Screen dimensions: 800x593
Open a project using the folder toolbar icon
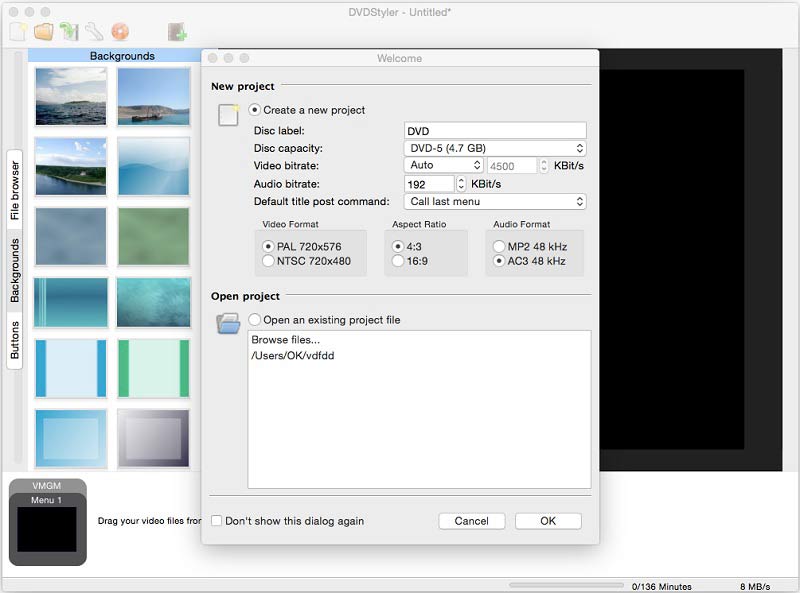[42, 31]
